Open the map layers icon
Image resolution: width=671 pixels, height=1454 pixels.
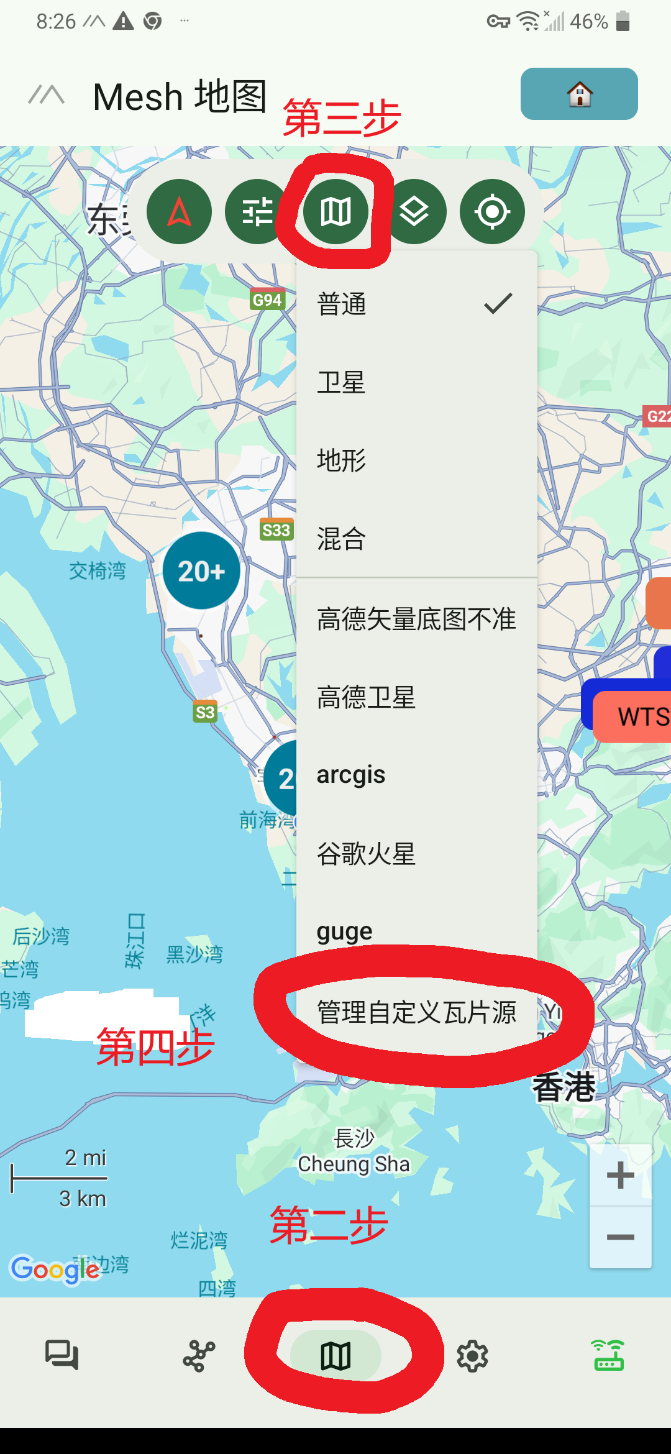pyautogui.click(x=414, y=212)
